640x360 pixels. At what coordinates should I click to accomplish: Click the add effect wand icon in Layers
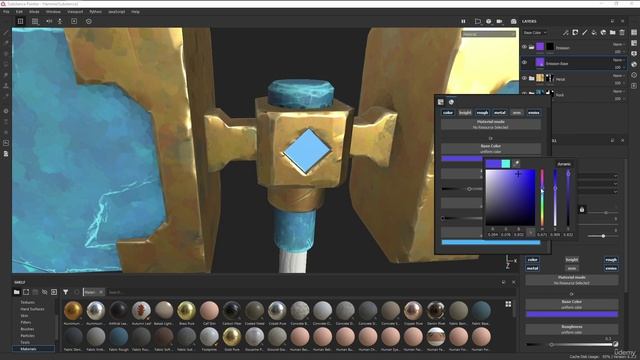[565, 33]
